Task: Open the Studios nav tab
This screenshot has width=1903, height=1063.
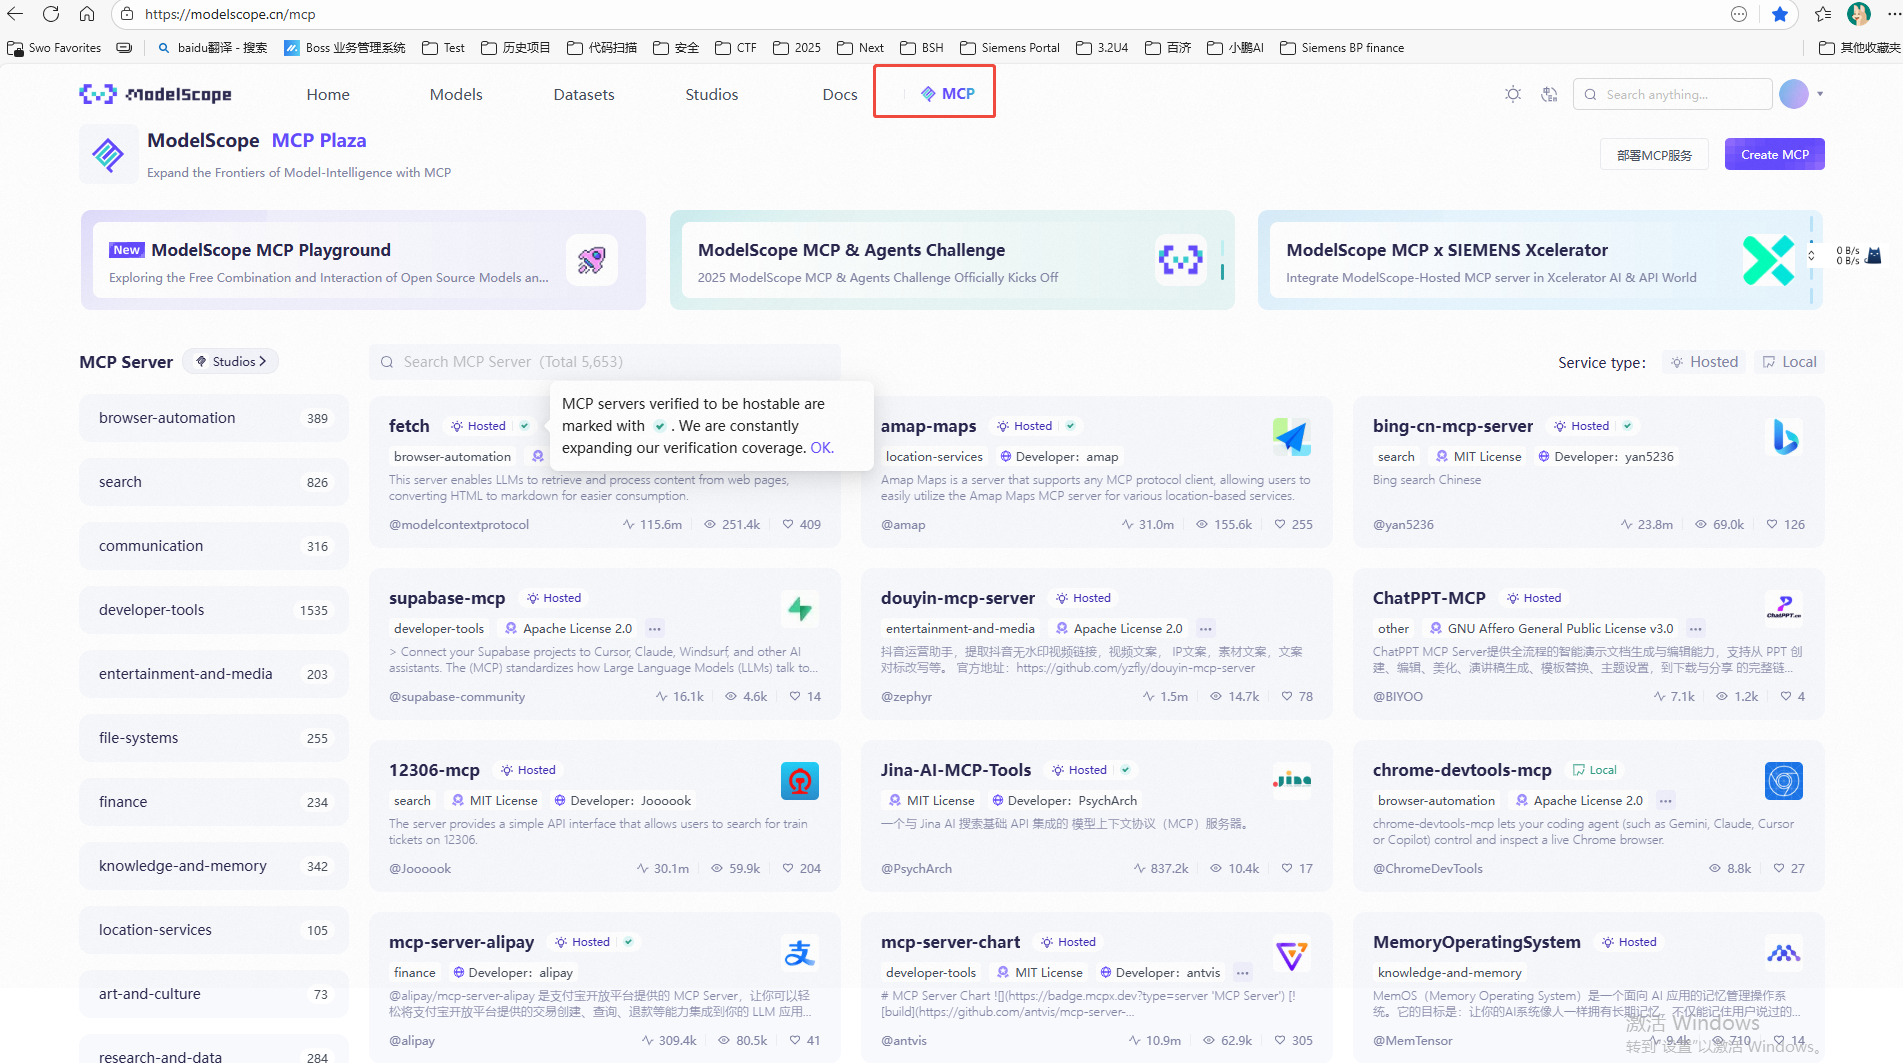Action: point(712,94)
